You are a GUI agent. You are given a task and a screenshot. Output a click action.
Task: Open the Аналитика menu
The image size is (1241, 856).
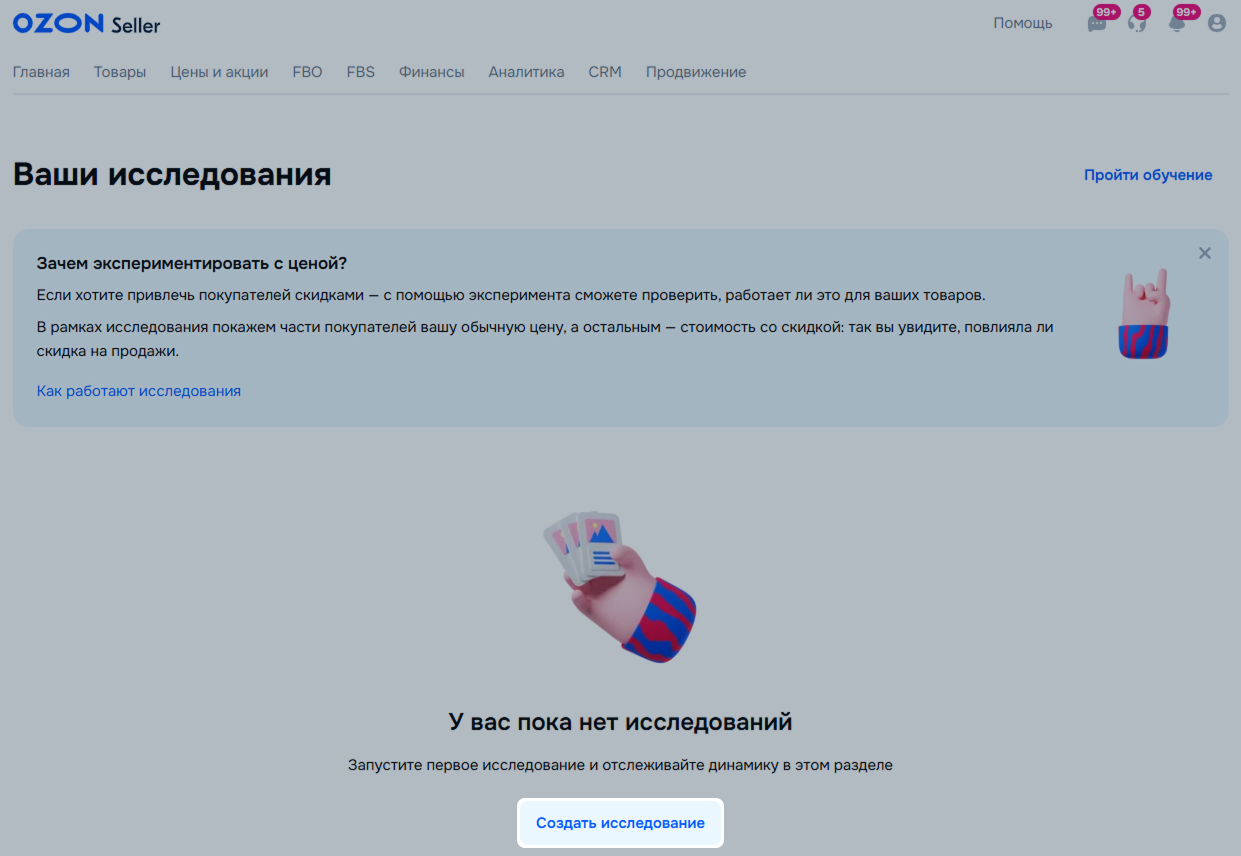(526, 72)
